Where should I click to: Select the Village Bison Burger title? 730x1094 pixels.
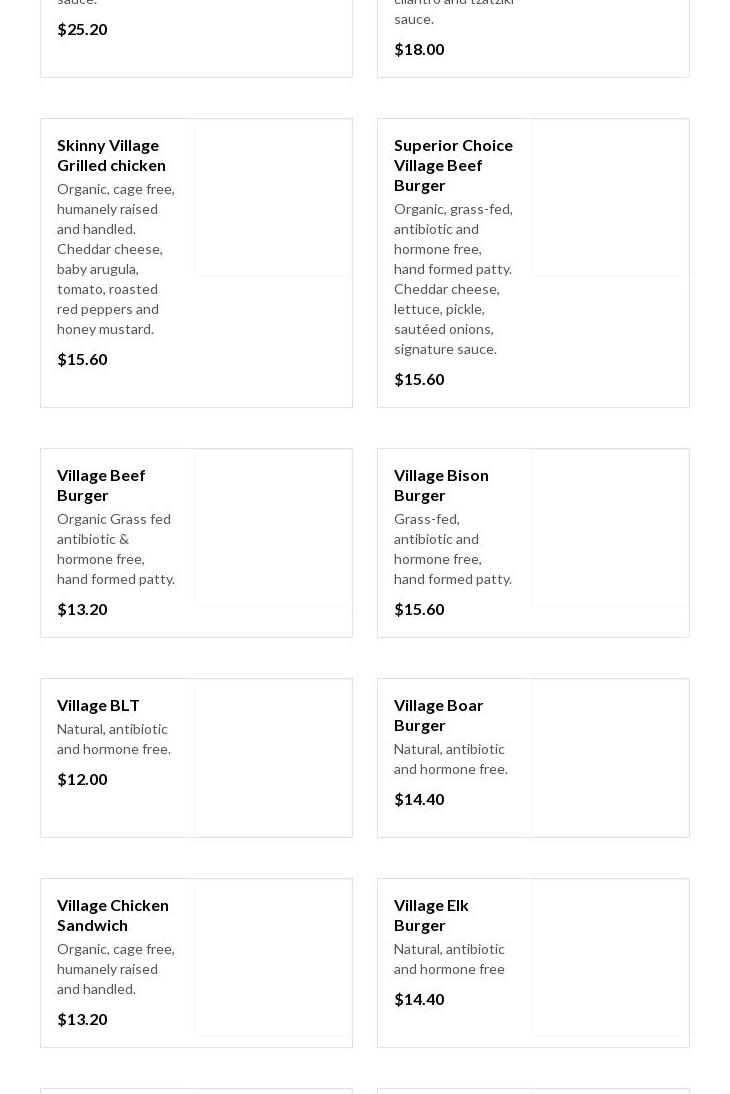[441, 485]
